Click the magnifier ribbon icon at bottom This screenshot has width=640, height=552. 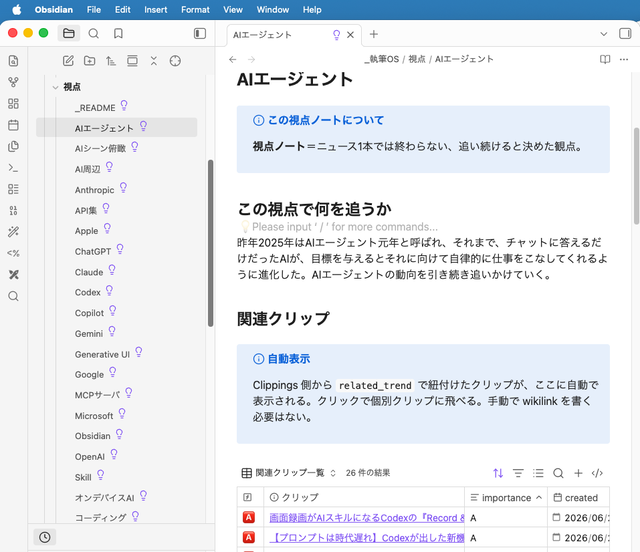tap(13, 296)
